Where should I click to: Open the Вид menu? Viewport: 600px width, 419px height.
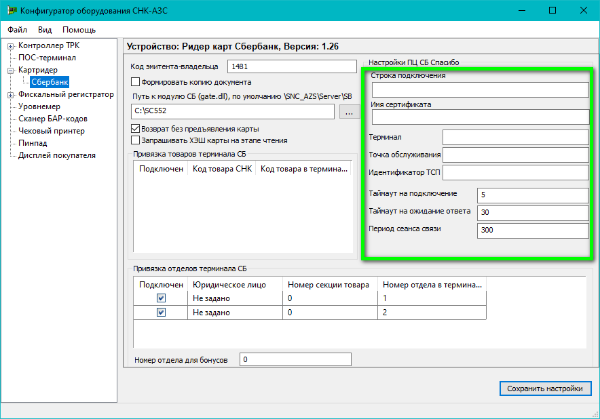click(x=45, y=30)
